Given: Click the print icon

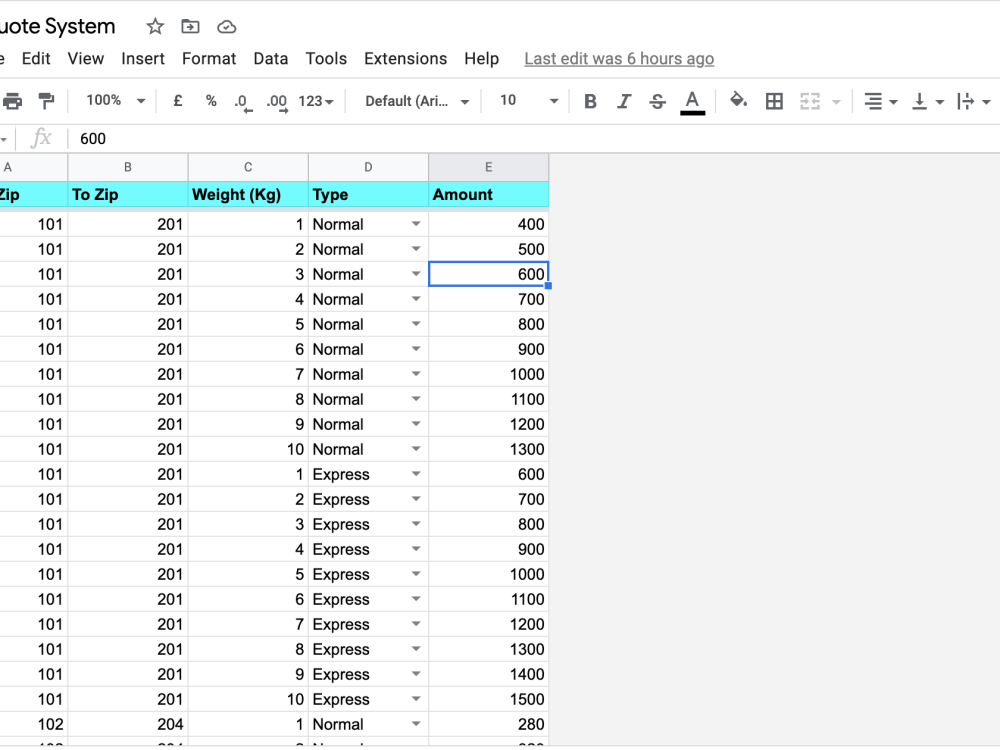Looking at the screenshot, I should (x=12, y=101).
